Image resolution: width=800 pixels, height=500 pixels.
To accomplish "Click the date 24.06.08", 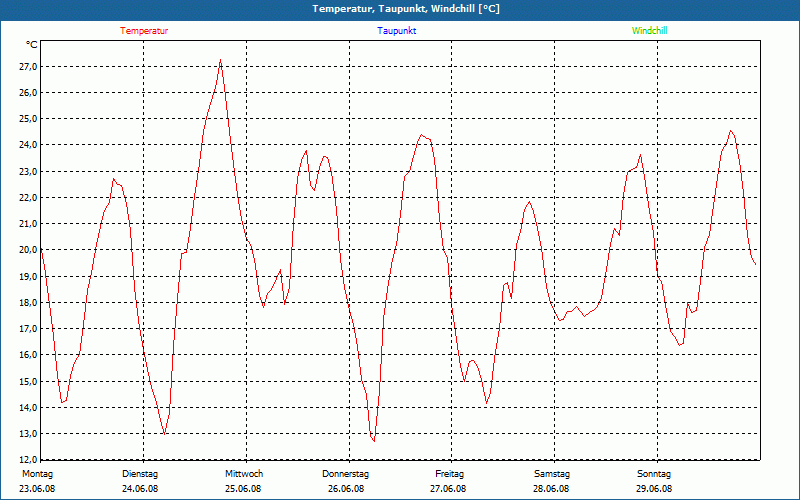I will coord(140,489).
